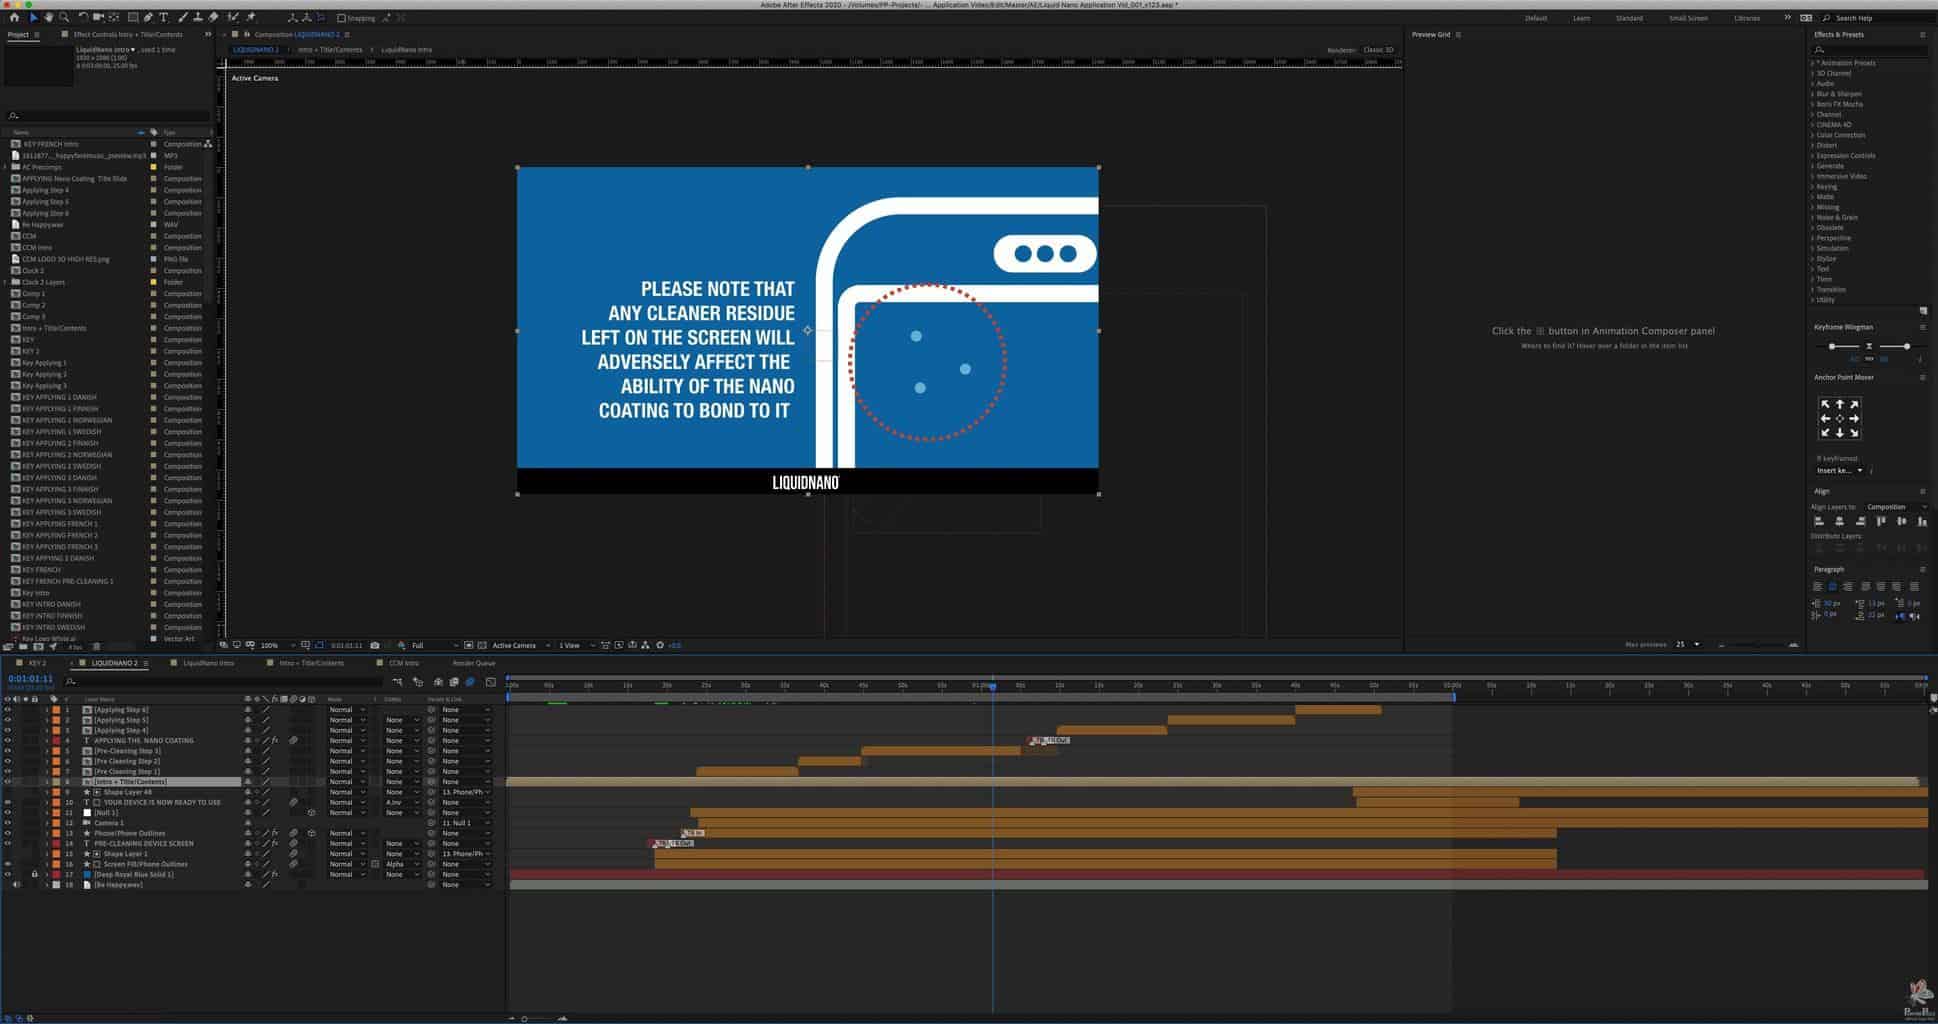
Task: Open the Align Layers to Composition dropdown
Action: click(1895, 507)
